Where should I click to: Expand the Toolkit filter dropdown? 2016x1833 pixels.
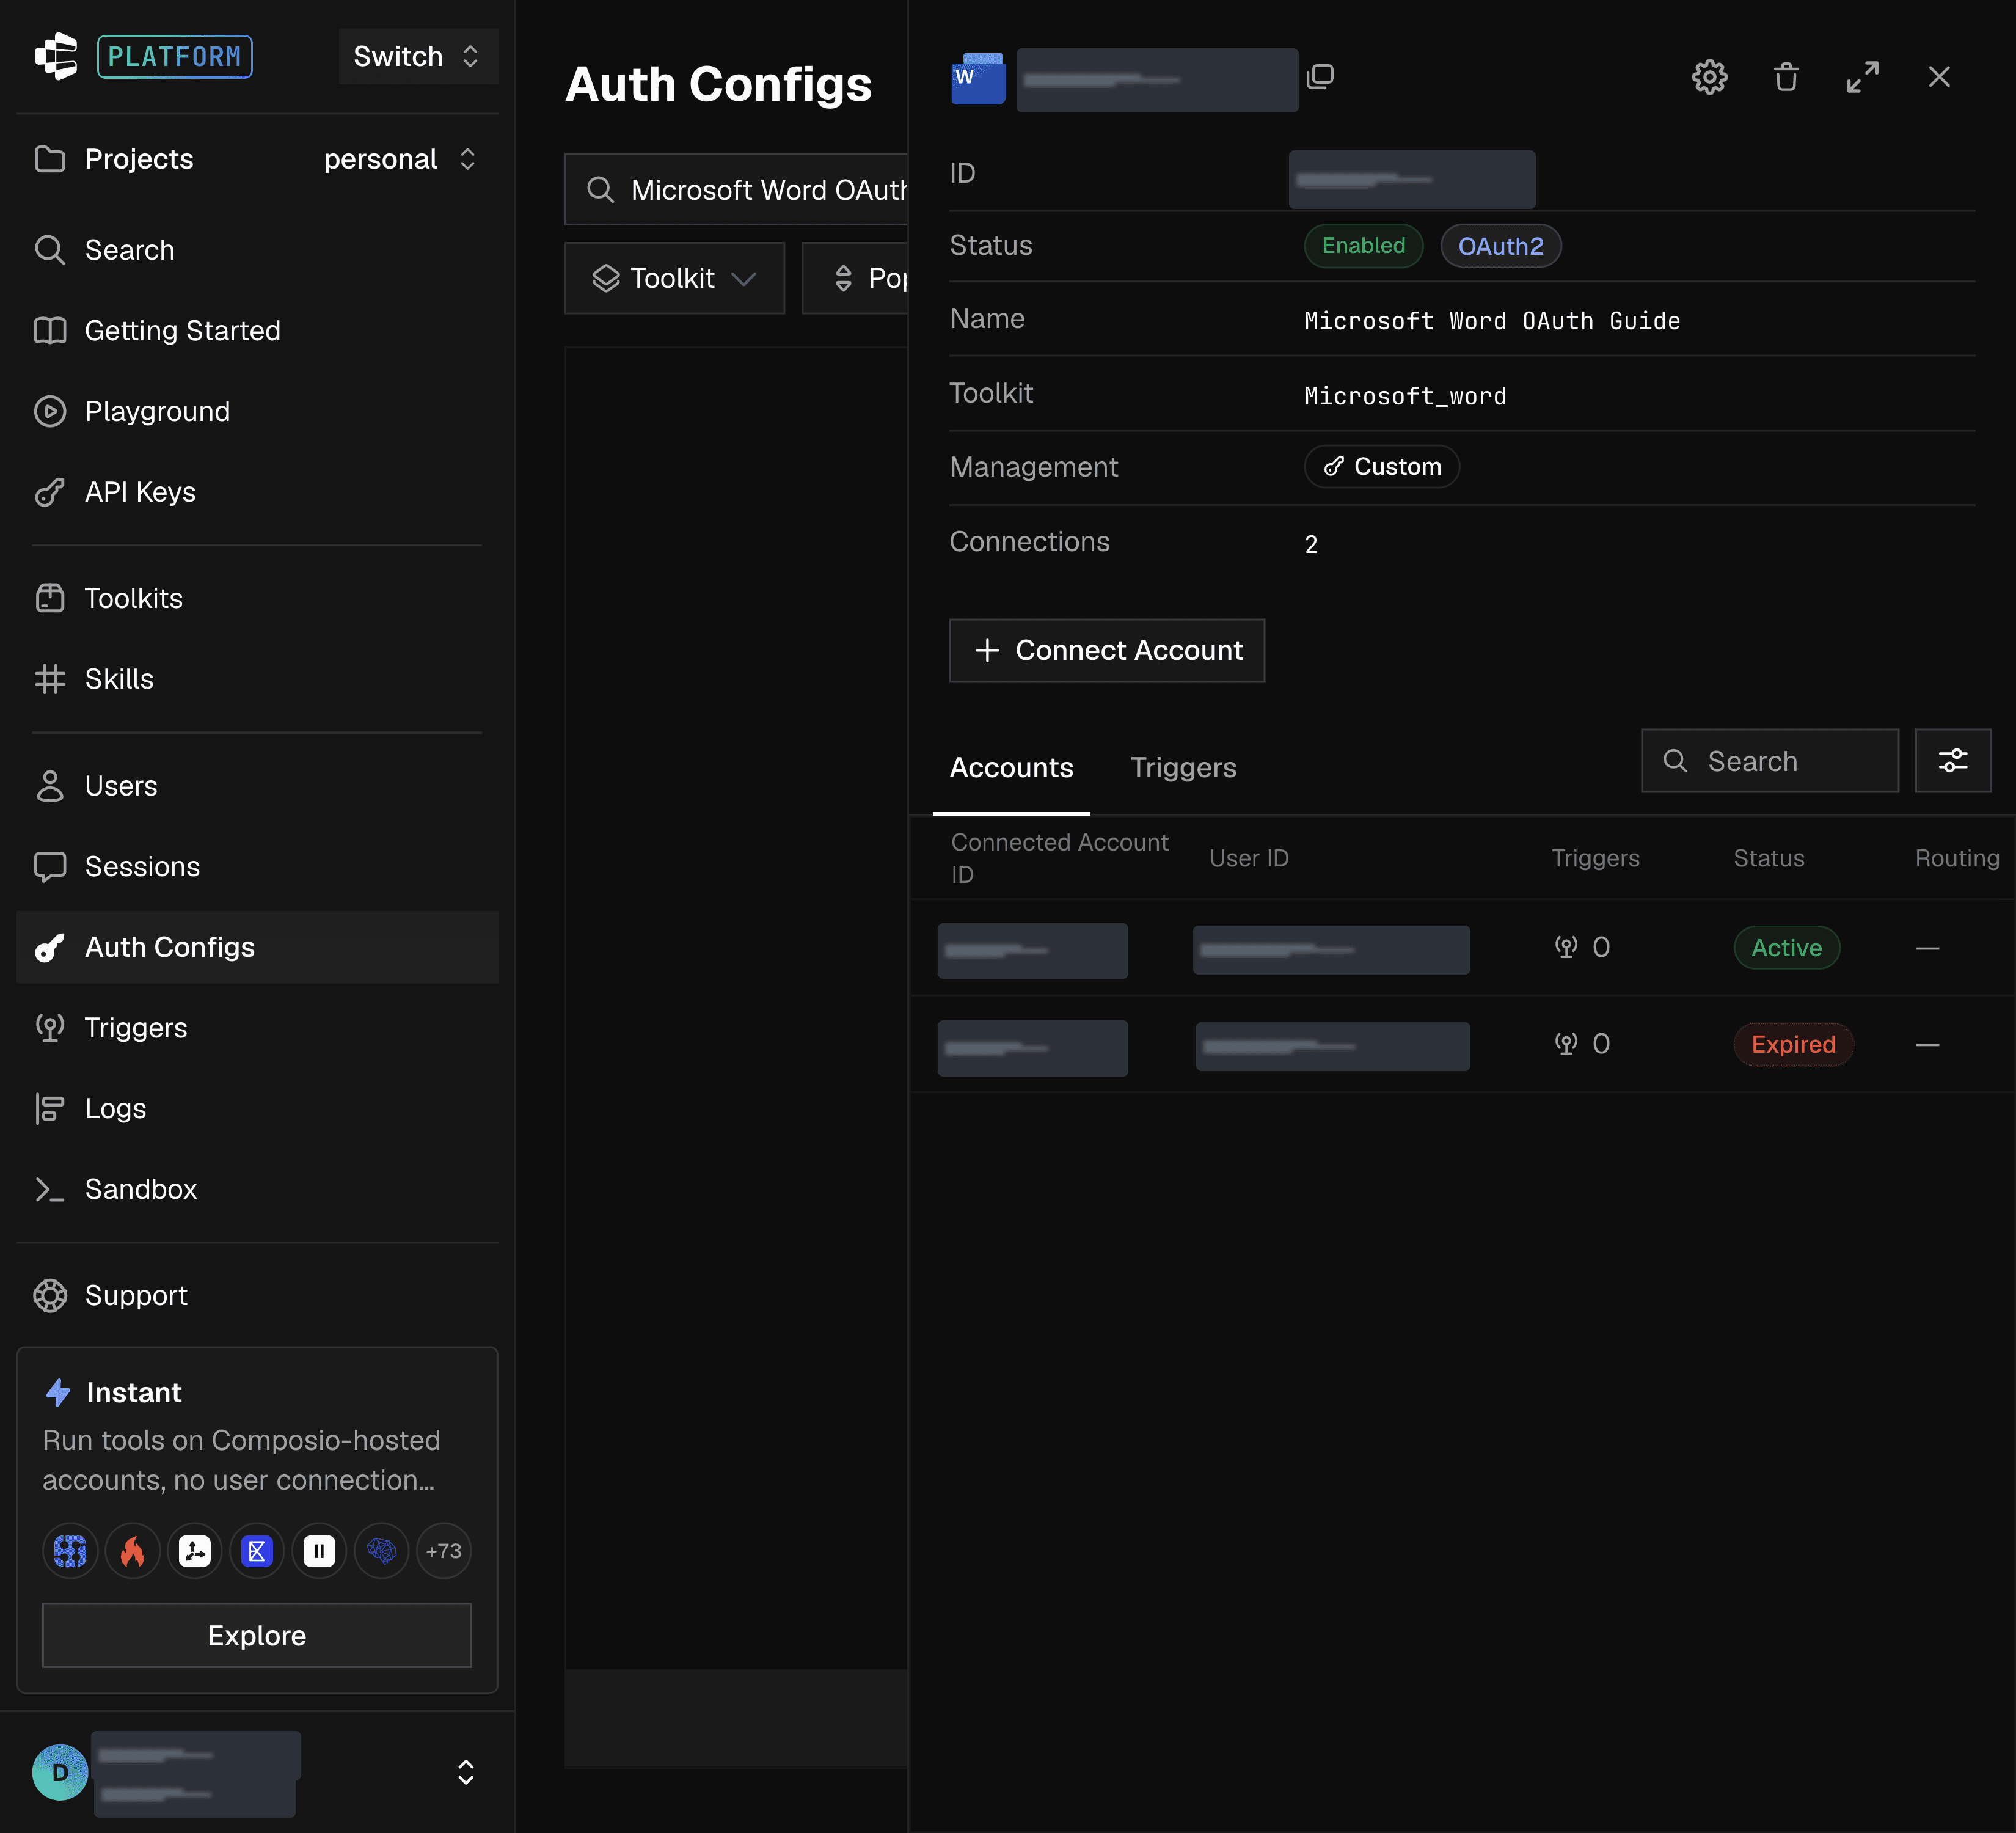pos(674,278)
